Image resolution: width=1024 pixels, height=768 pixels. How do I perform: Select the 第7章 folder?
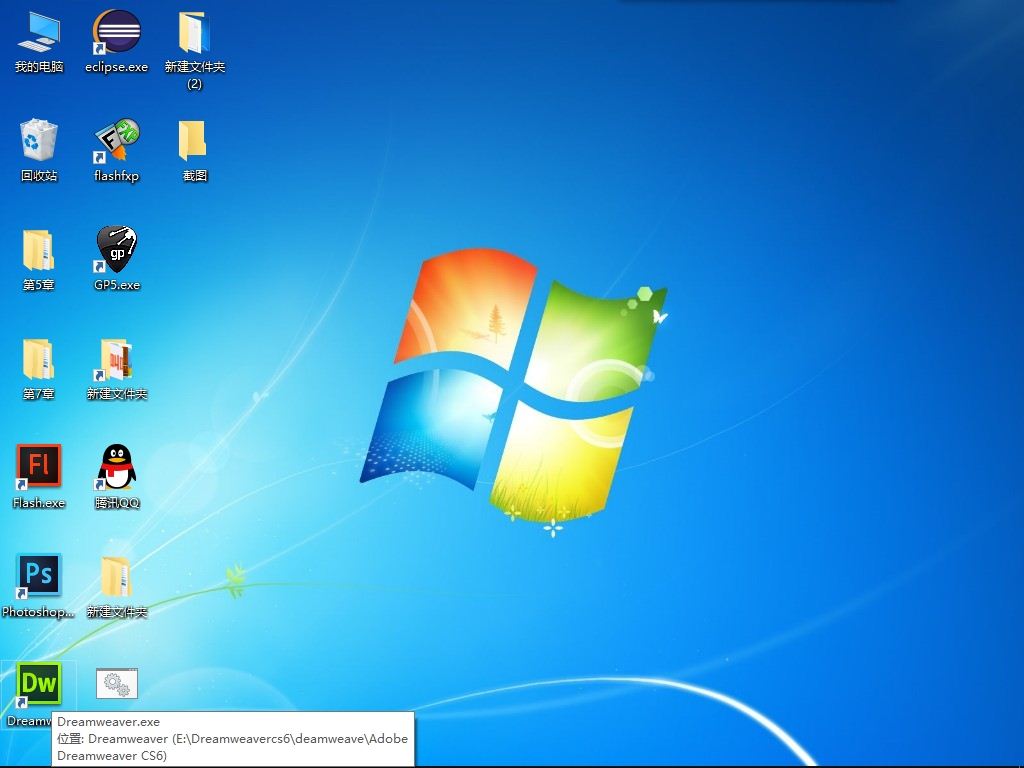point(38,359)
